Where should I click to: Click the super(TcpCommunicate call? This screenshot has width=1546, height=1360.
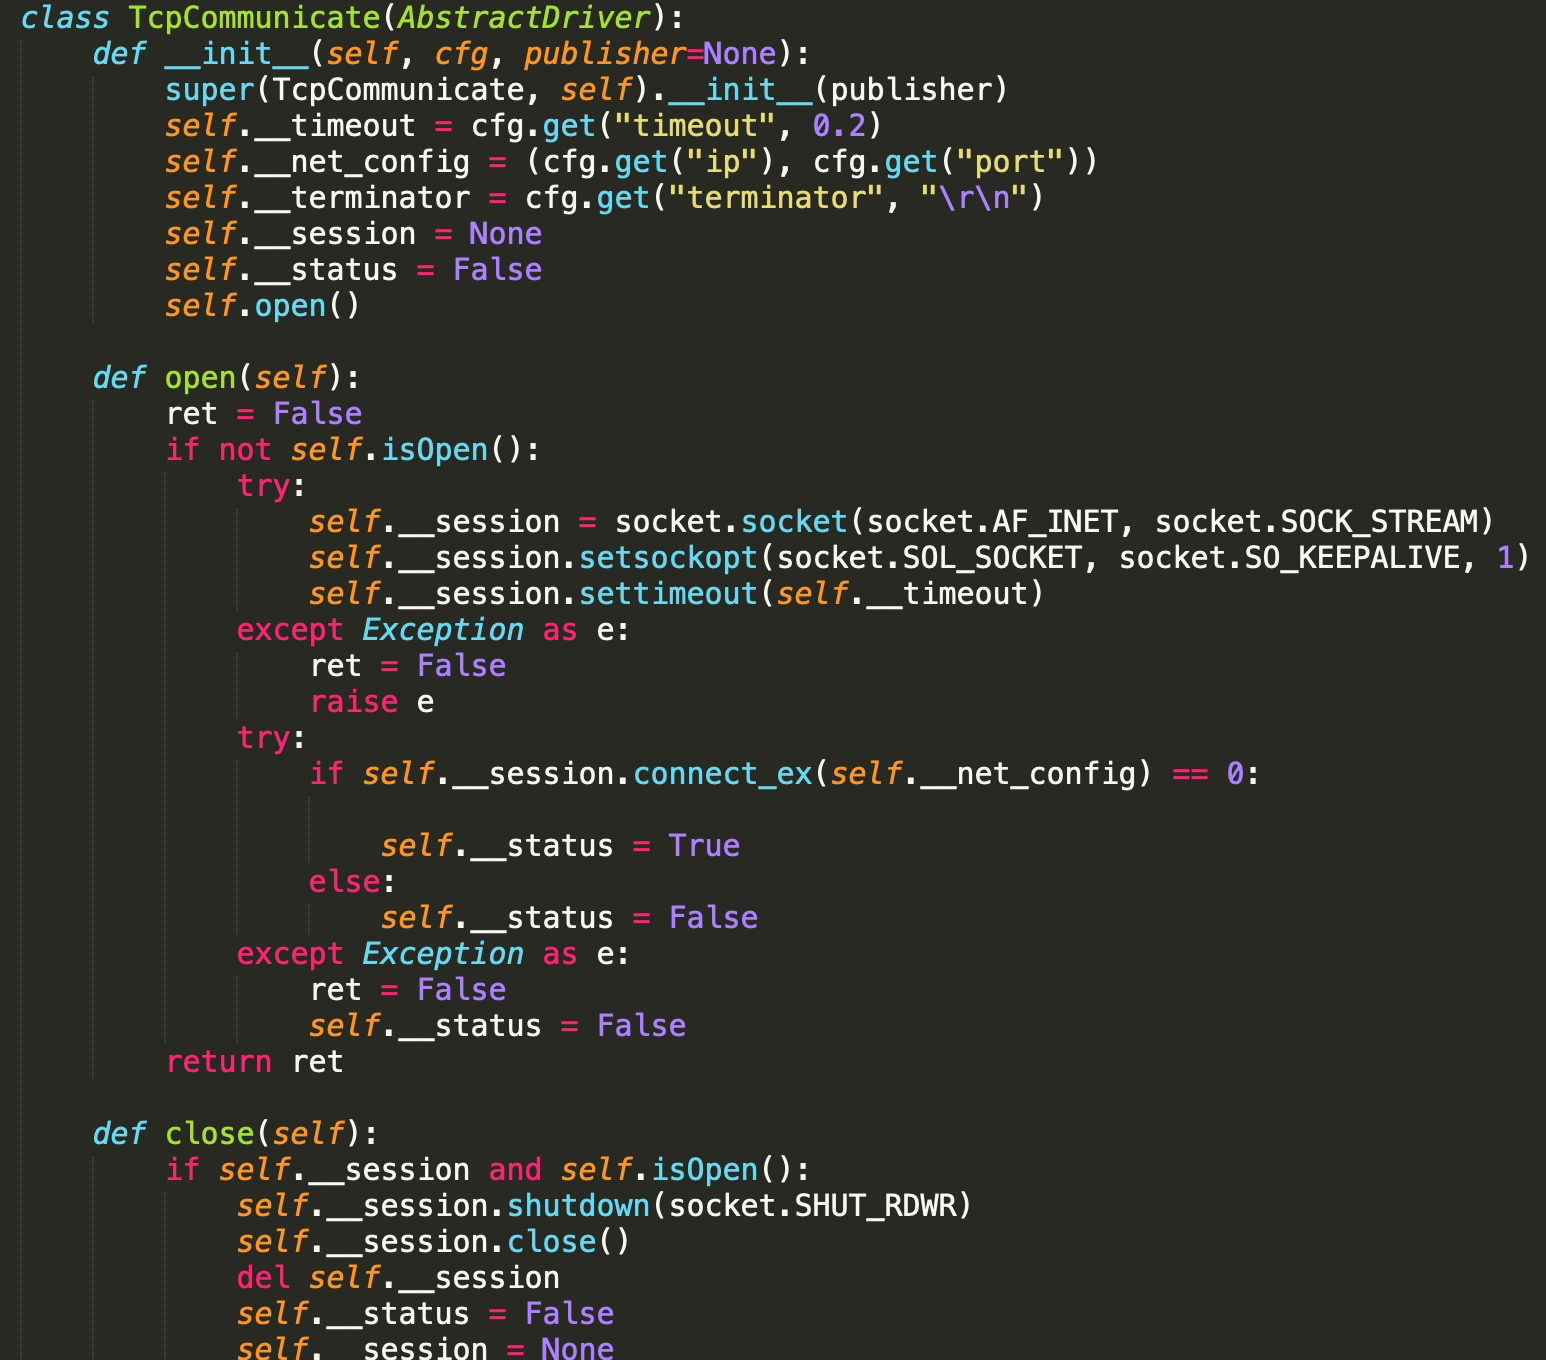344,90
